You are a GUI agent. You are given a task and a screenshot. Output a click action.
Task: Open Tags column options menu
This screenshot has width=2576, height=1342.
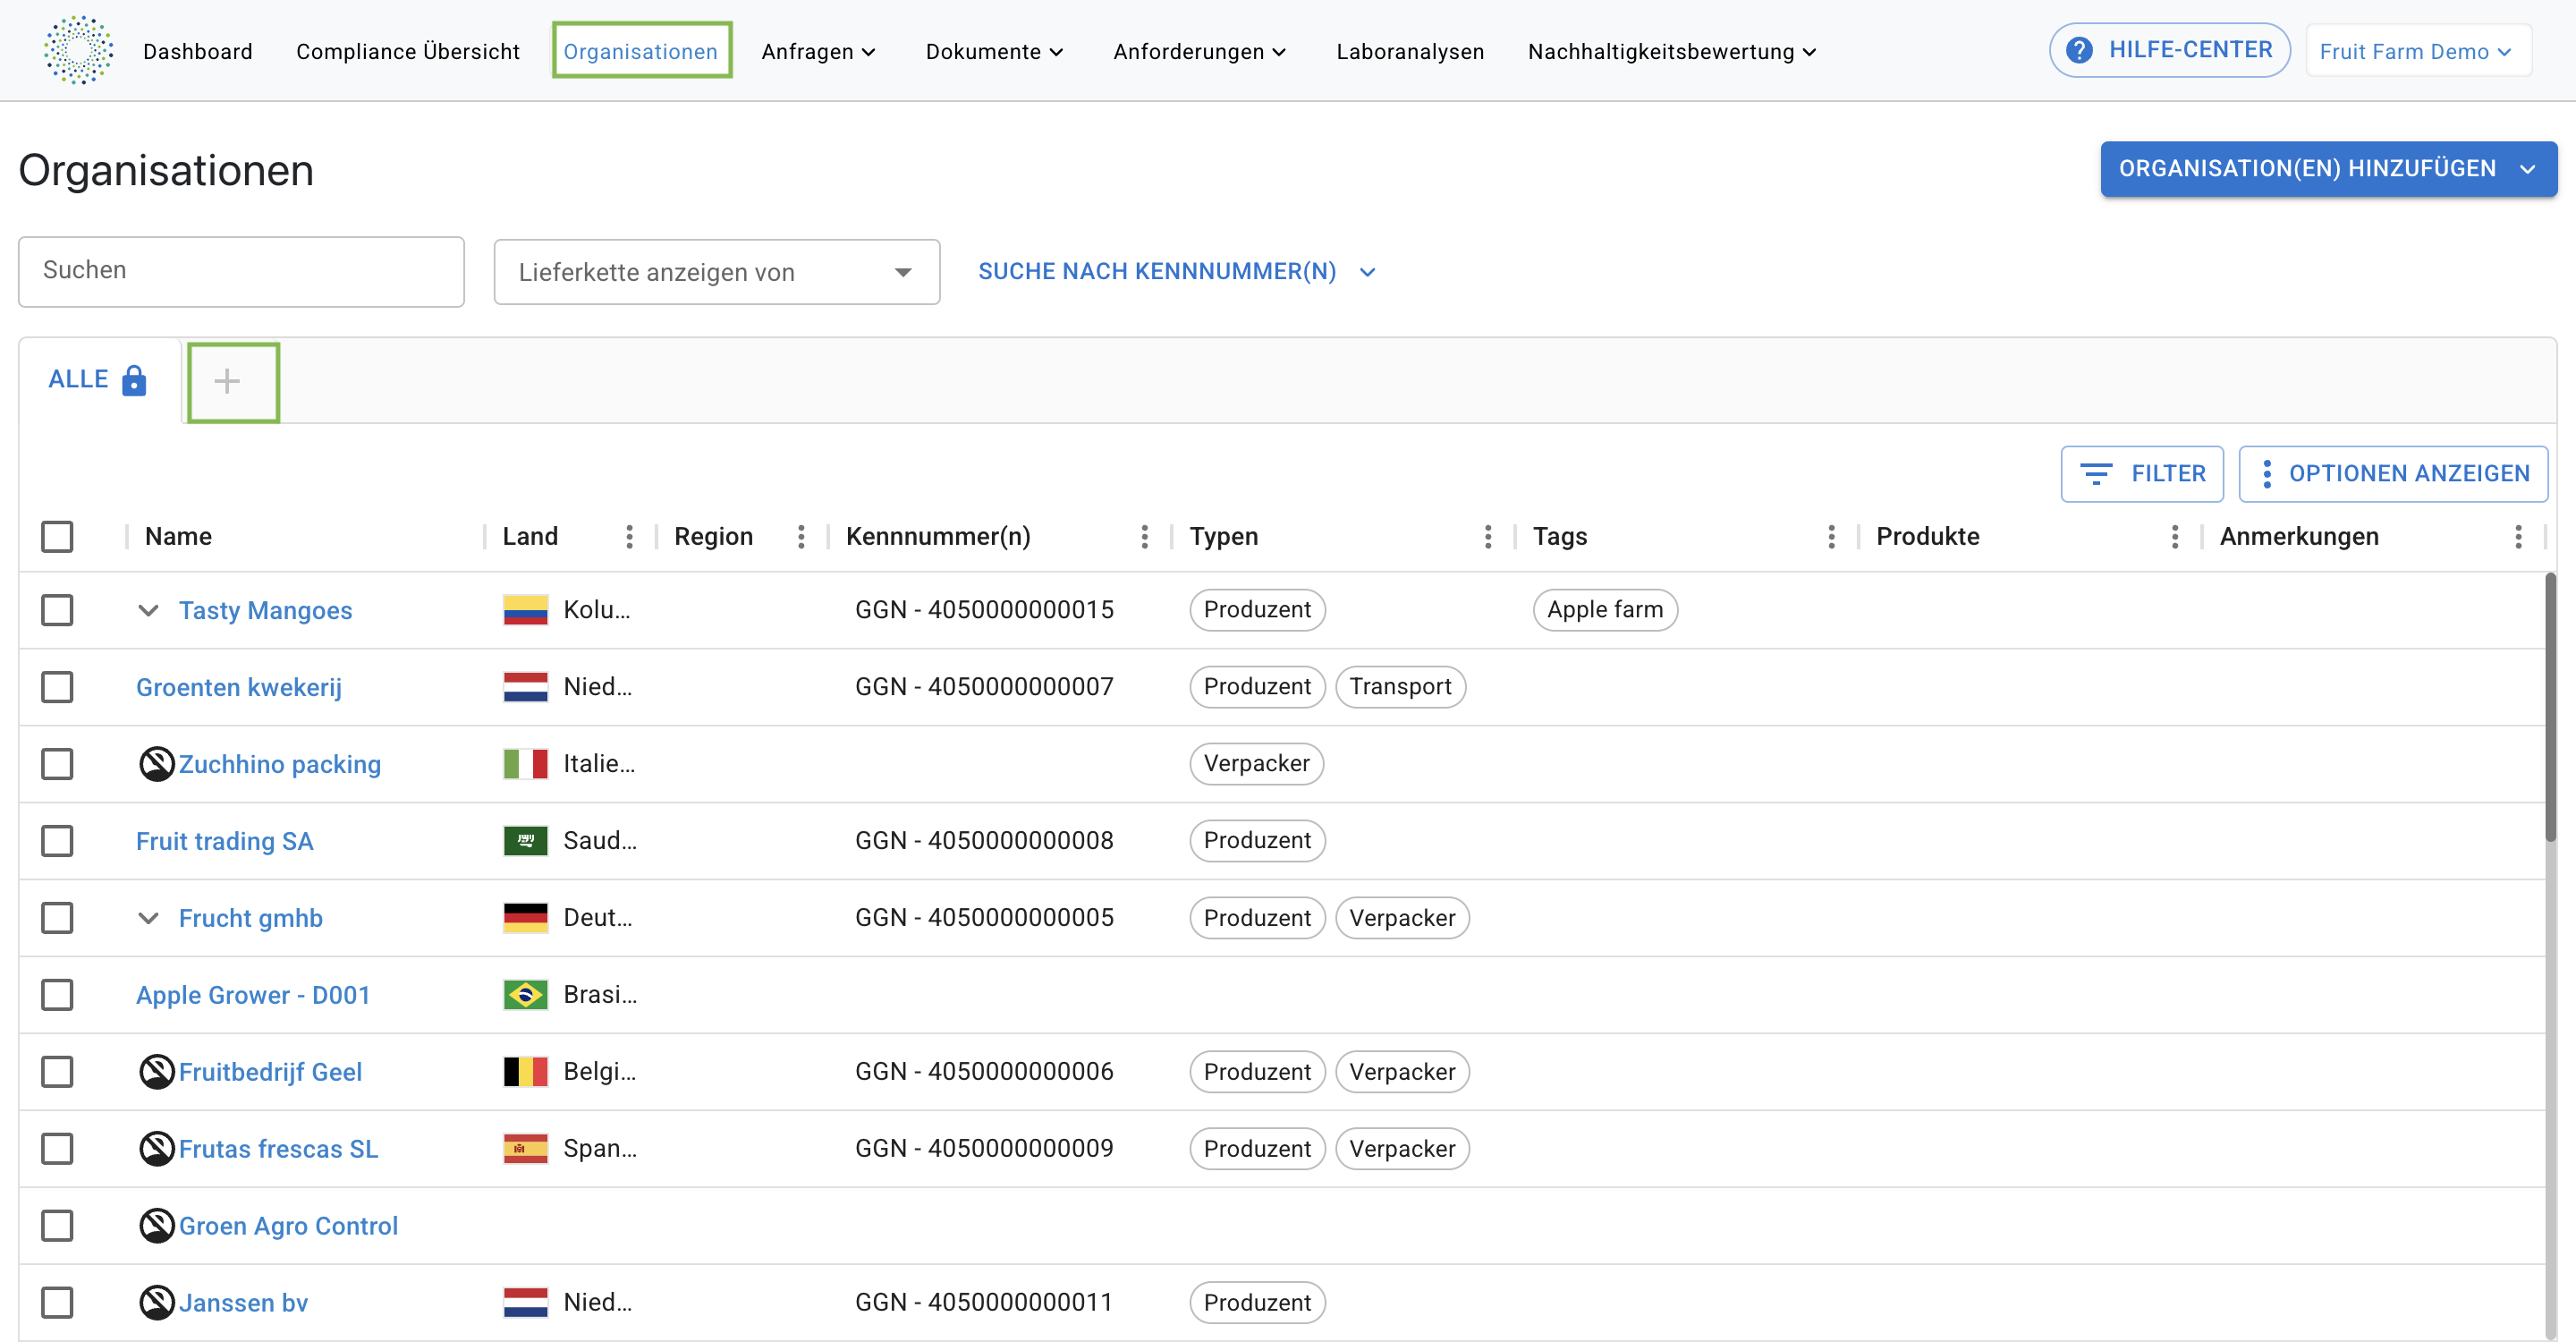1831,537
